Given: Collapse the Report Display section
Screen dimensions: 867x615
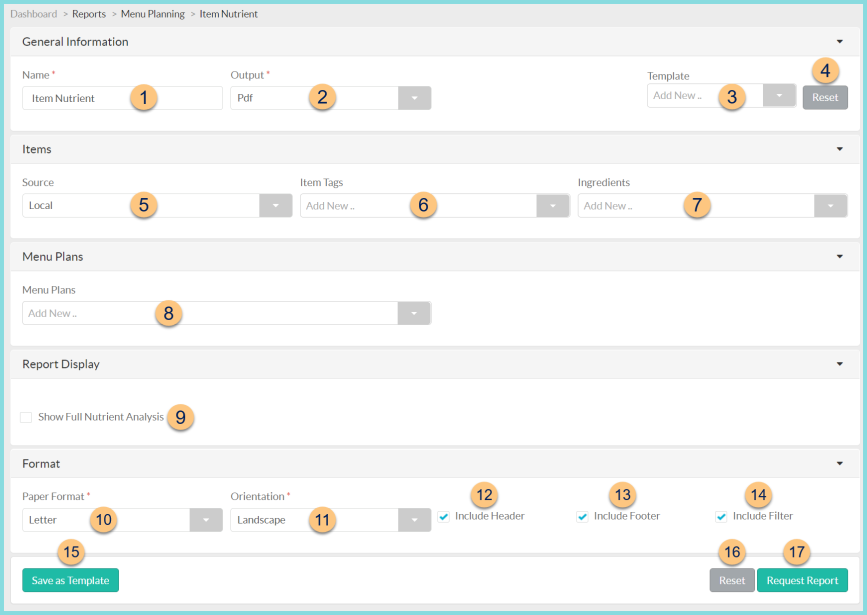Looking at the screenshot, I should point(841,363).
